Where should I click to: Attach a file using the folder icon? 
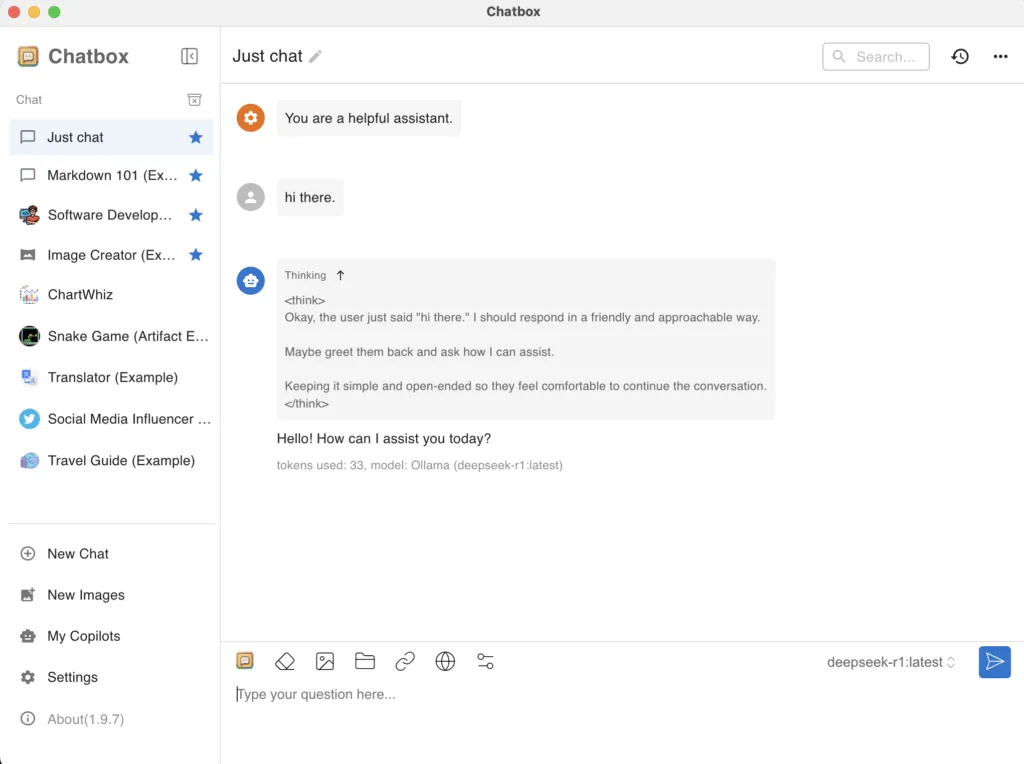coord(365,661)
